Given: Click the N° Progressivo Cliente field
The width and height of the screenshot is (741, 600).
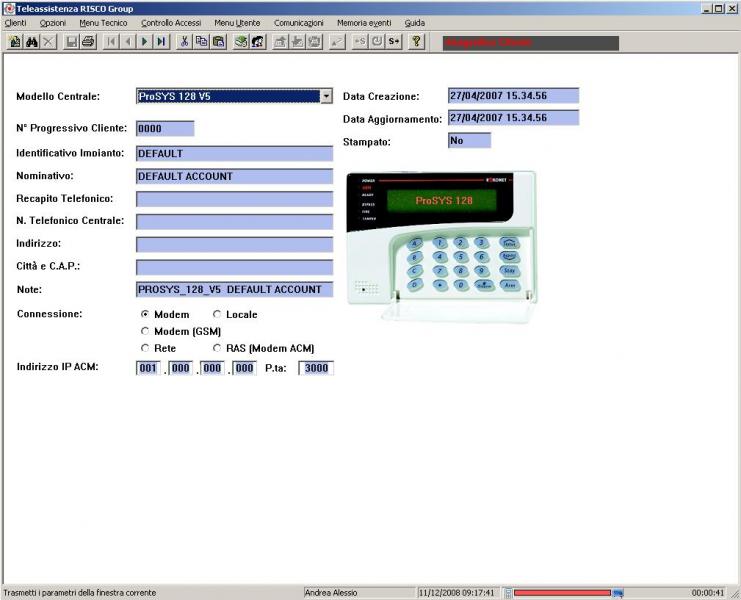Looking at the screenshot, I should tap(165, 129).
